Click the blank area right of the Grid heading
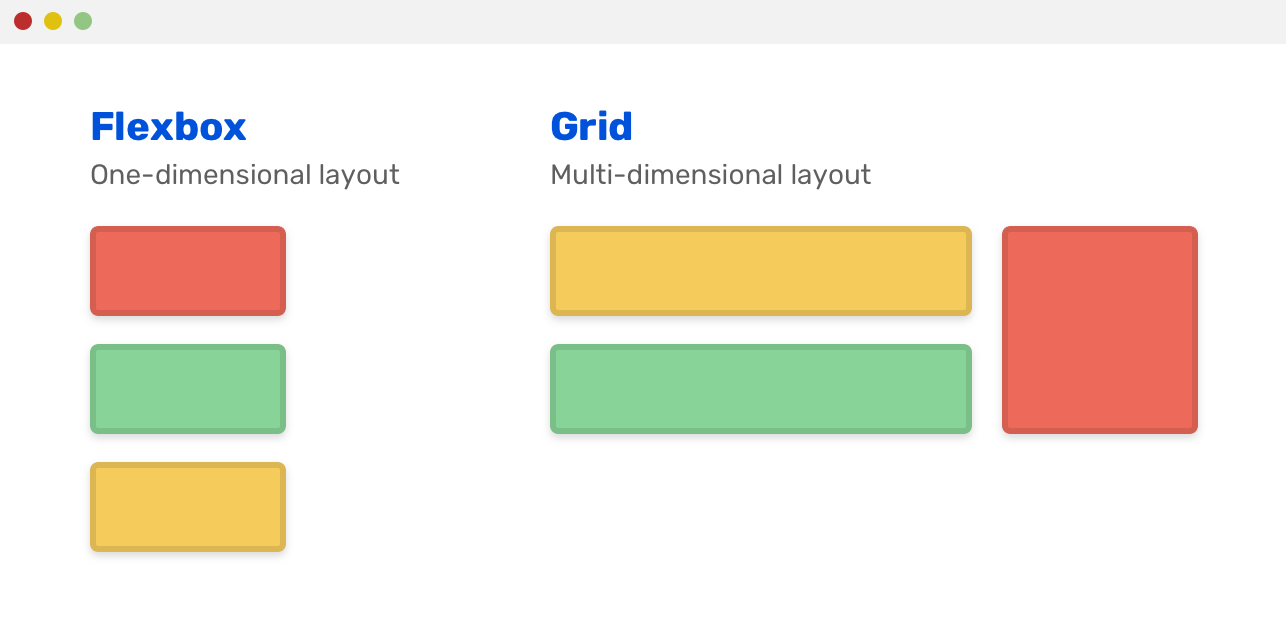 pos(900,127)
